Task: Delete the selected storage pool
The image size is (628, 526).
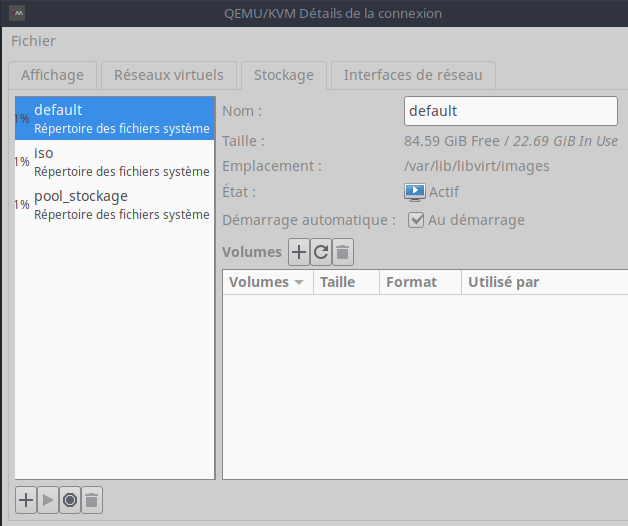Action: click(92, 500)
